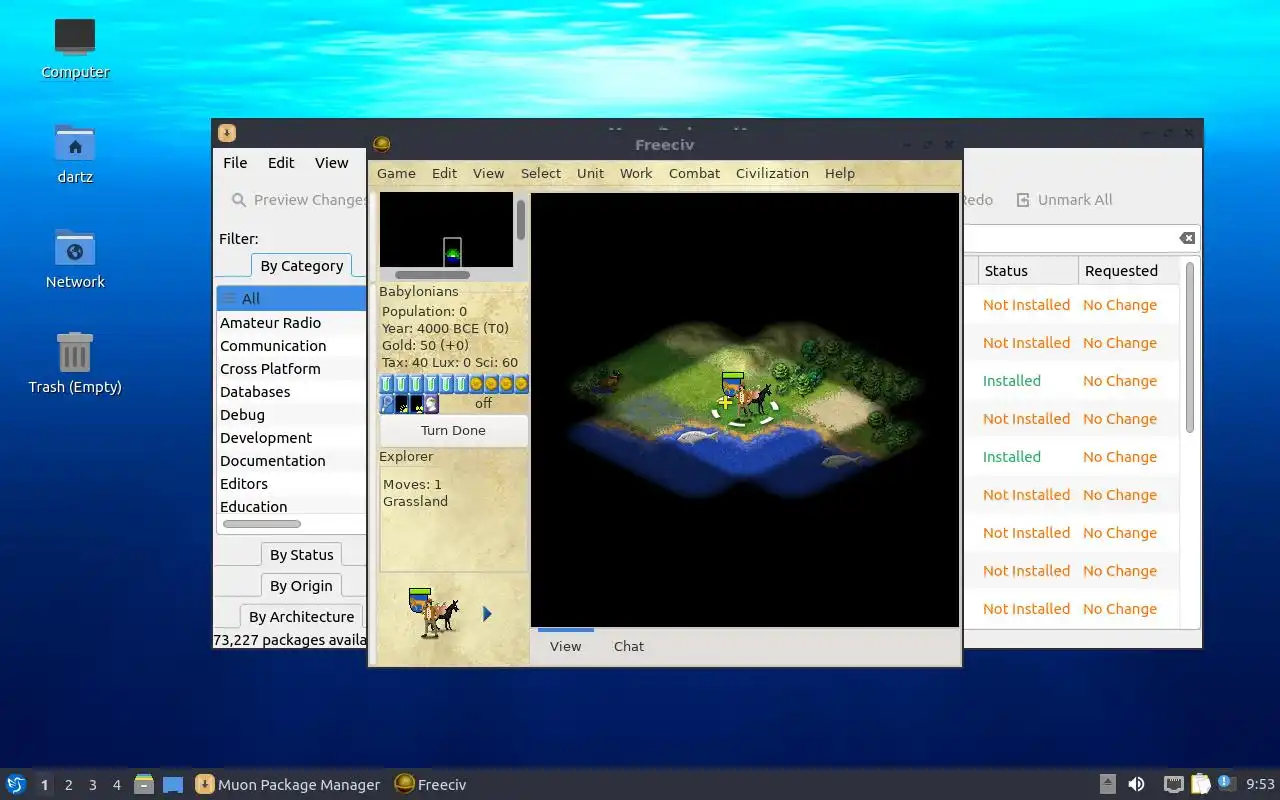Screen dimensions: 1280x800
Task: Select the Education category
Action: (291, 507)
